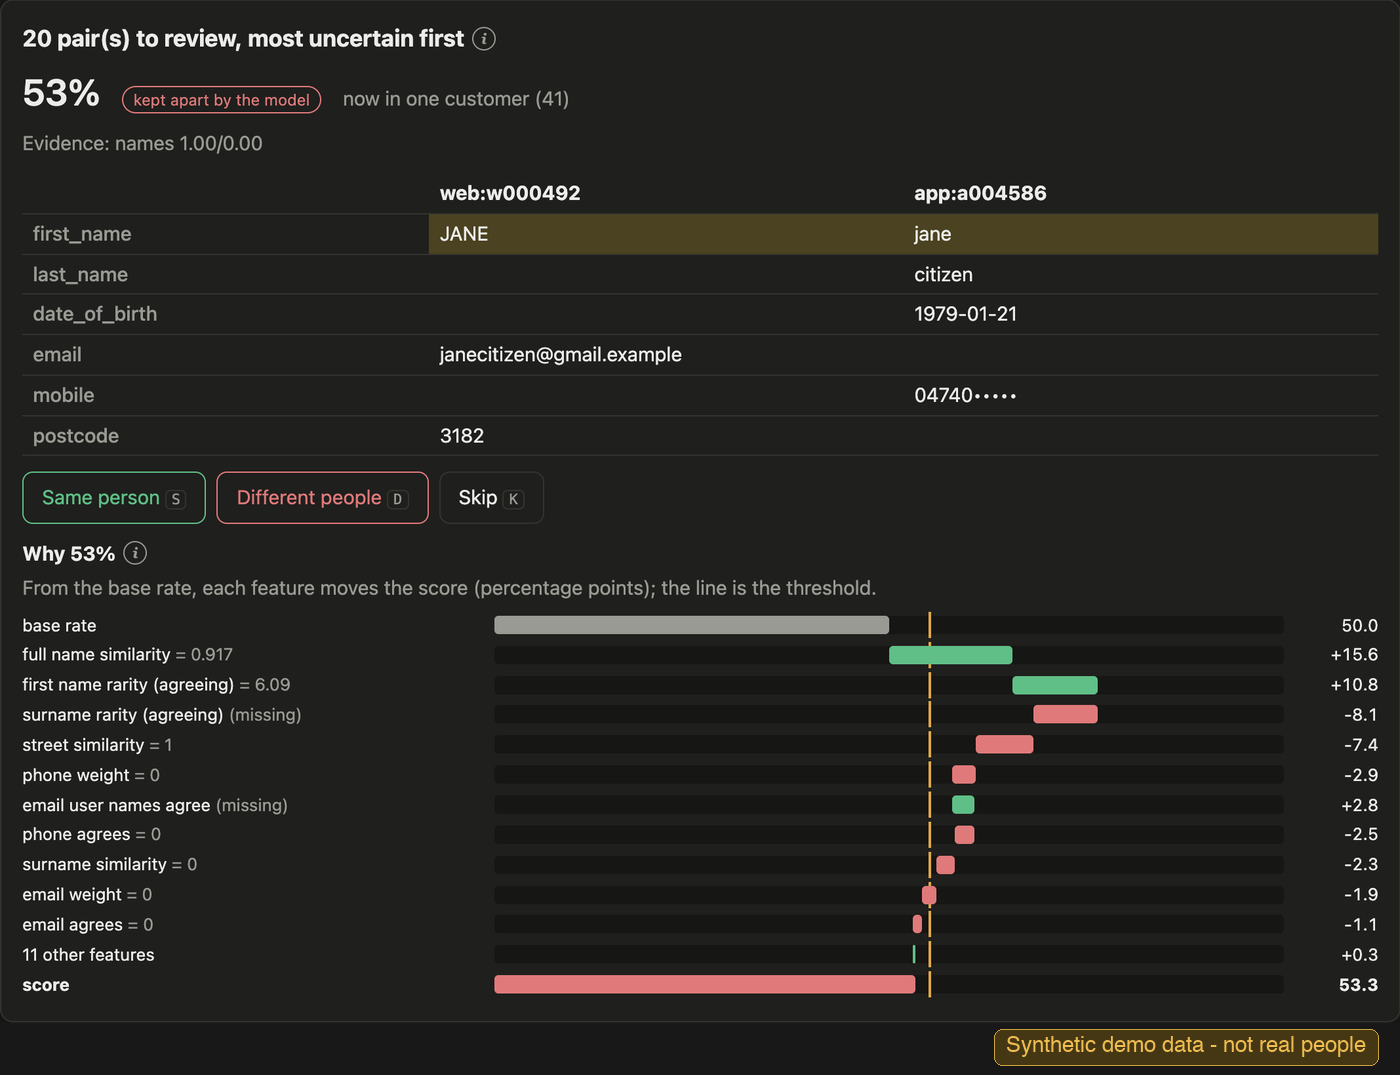This screenshot has width=1400, height=1075.
Task: Click the green first name rarity bar
Action: [x=1054, y=685]
